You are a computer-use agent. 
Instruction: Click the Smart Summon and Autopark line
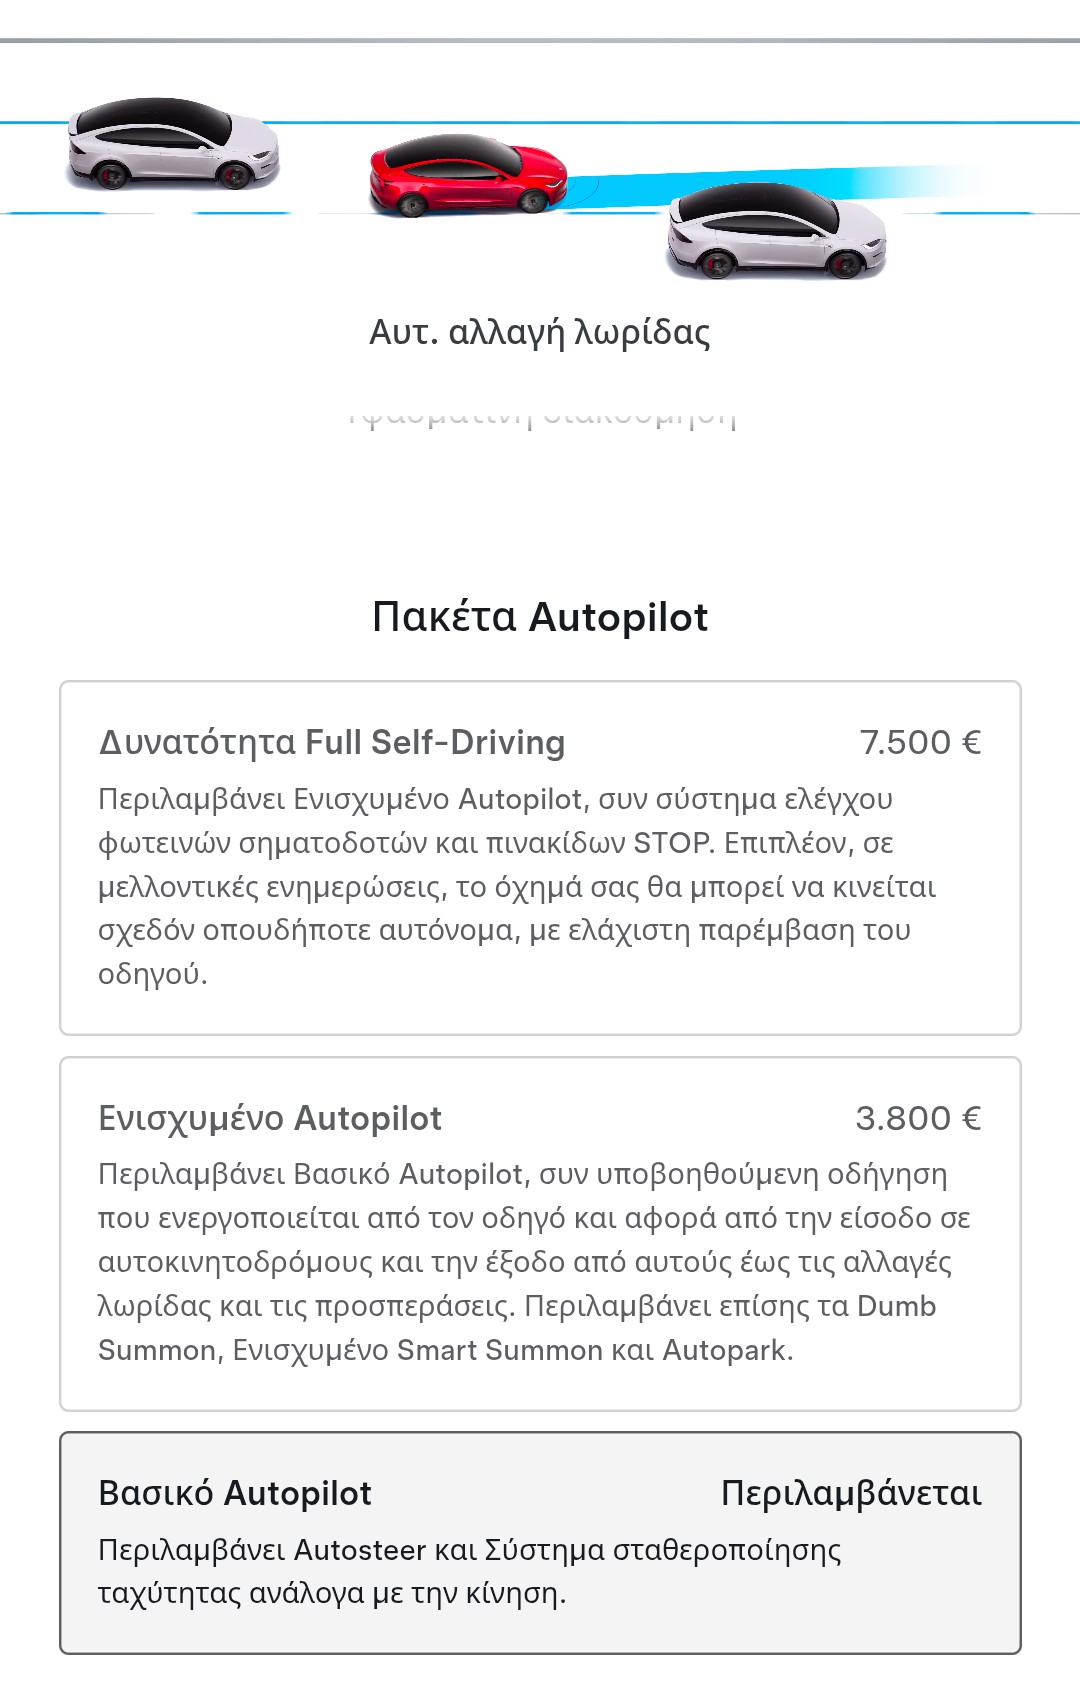(x=446, y=1350)
